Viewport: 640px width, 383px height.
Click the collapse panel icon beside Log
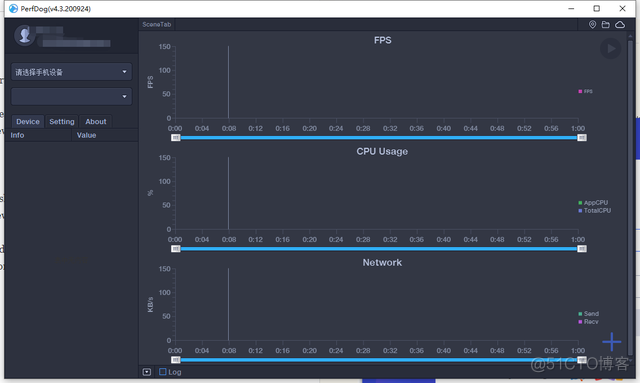[x=147, y=372]
